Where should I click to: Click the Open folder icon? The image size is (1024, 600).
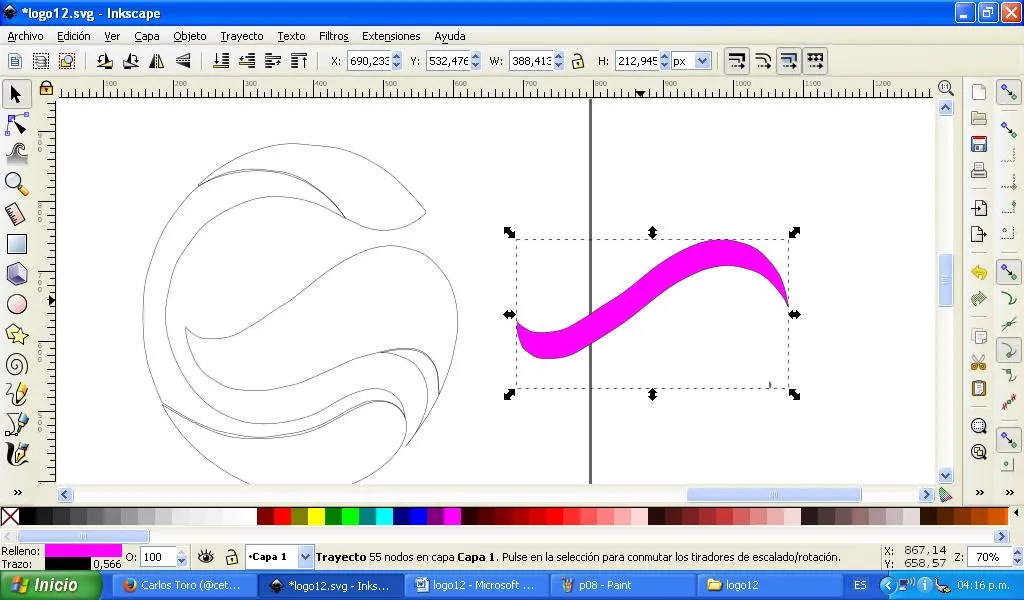tap(978, 118)
